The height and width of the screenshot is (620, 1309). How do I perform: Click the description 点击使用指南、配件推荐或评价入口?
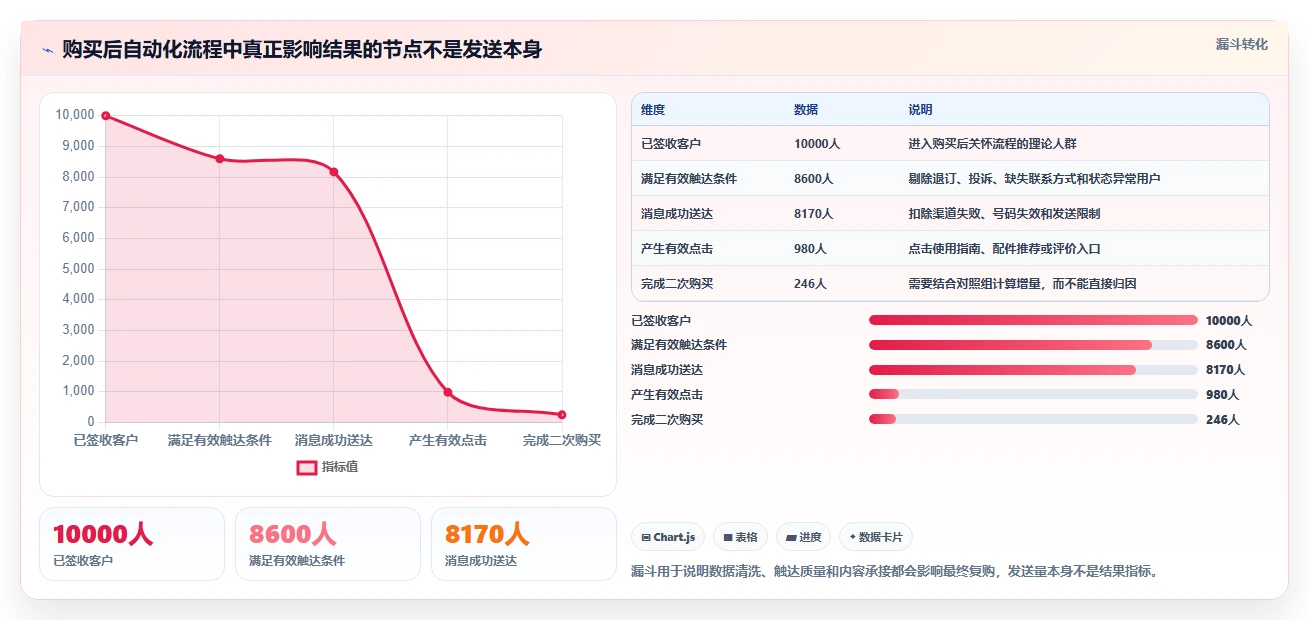(1004, 249)
